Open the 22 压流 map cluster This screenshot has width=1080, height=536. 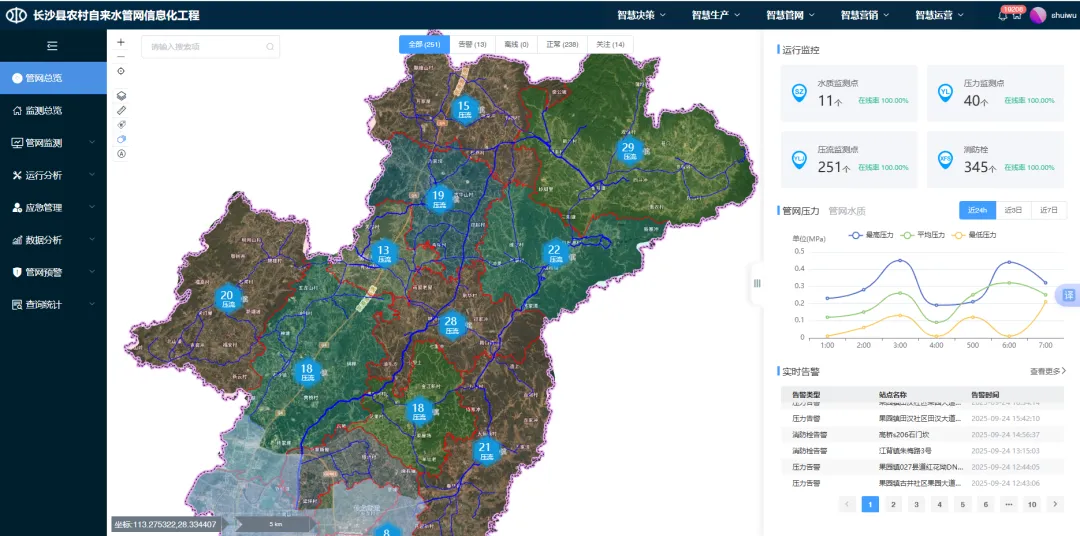click(x=554, y=253)
